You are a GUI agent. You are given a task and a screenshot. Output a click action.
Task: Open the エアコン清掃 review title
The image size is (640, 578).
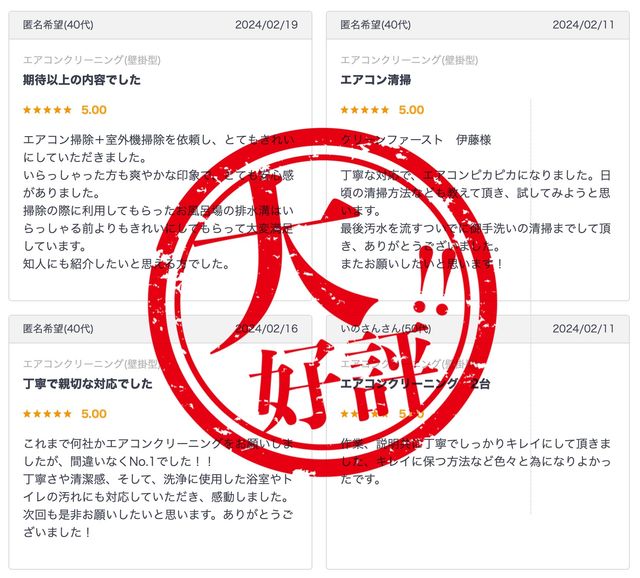[376, 80]
